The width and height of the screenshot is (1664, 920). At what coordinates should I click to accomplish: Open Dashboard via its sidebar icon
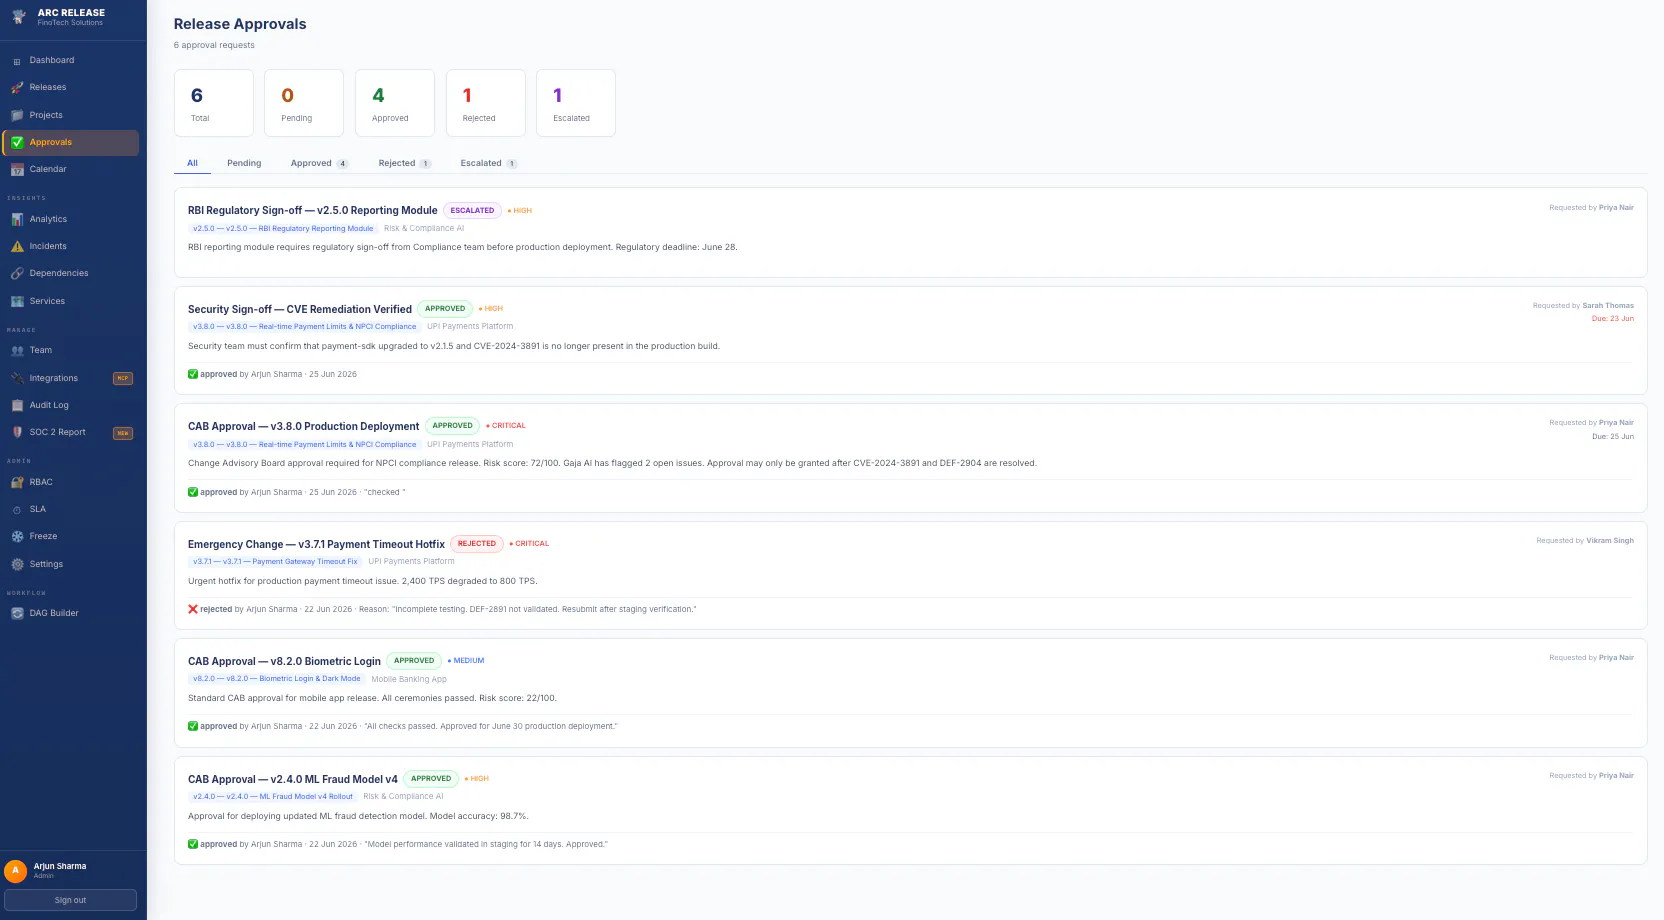pos(17,61)
